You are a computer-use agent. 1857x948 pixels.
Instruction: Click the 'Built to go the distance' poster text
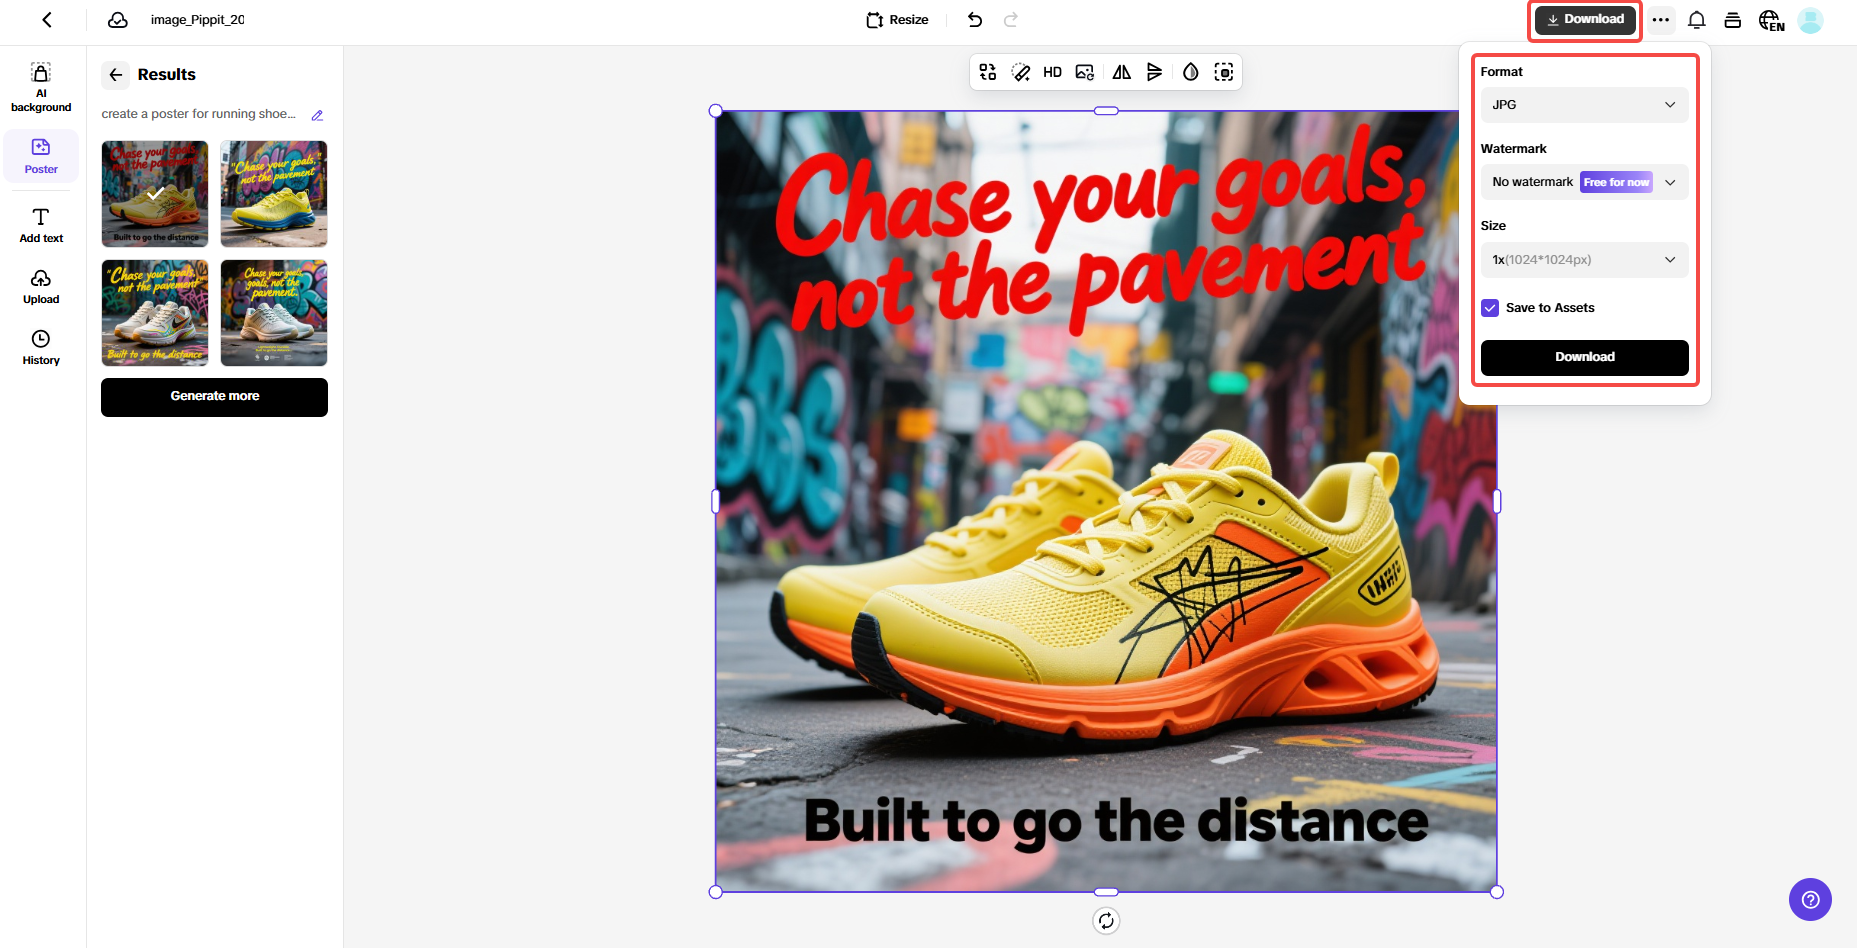(x=1116, y=822)
